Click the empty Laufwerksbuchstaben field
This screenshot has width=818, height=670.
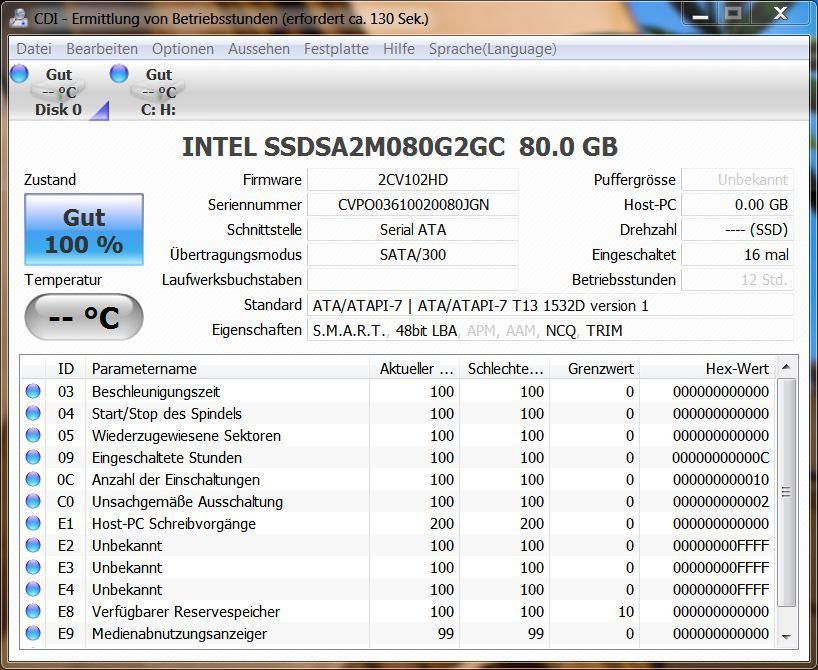413,280
